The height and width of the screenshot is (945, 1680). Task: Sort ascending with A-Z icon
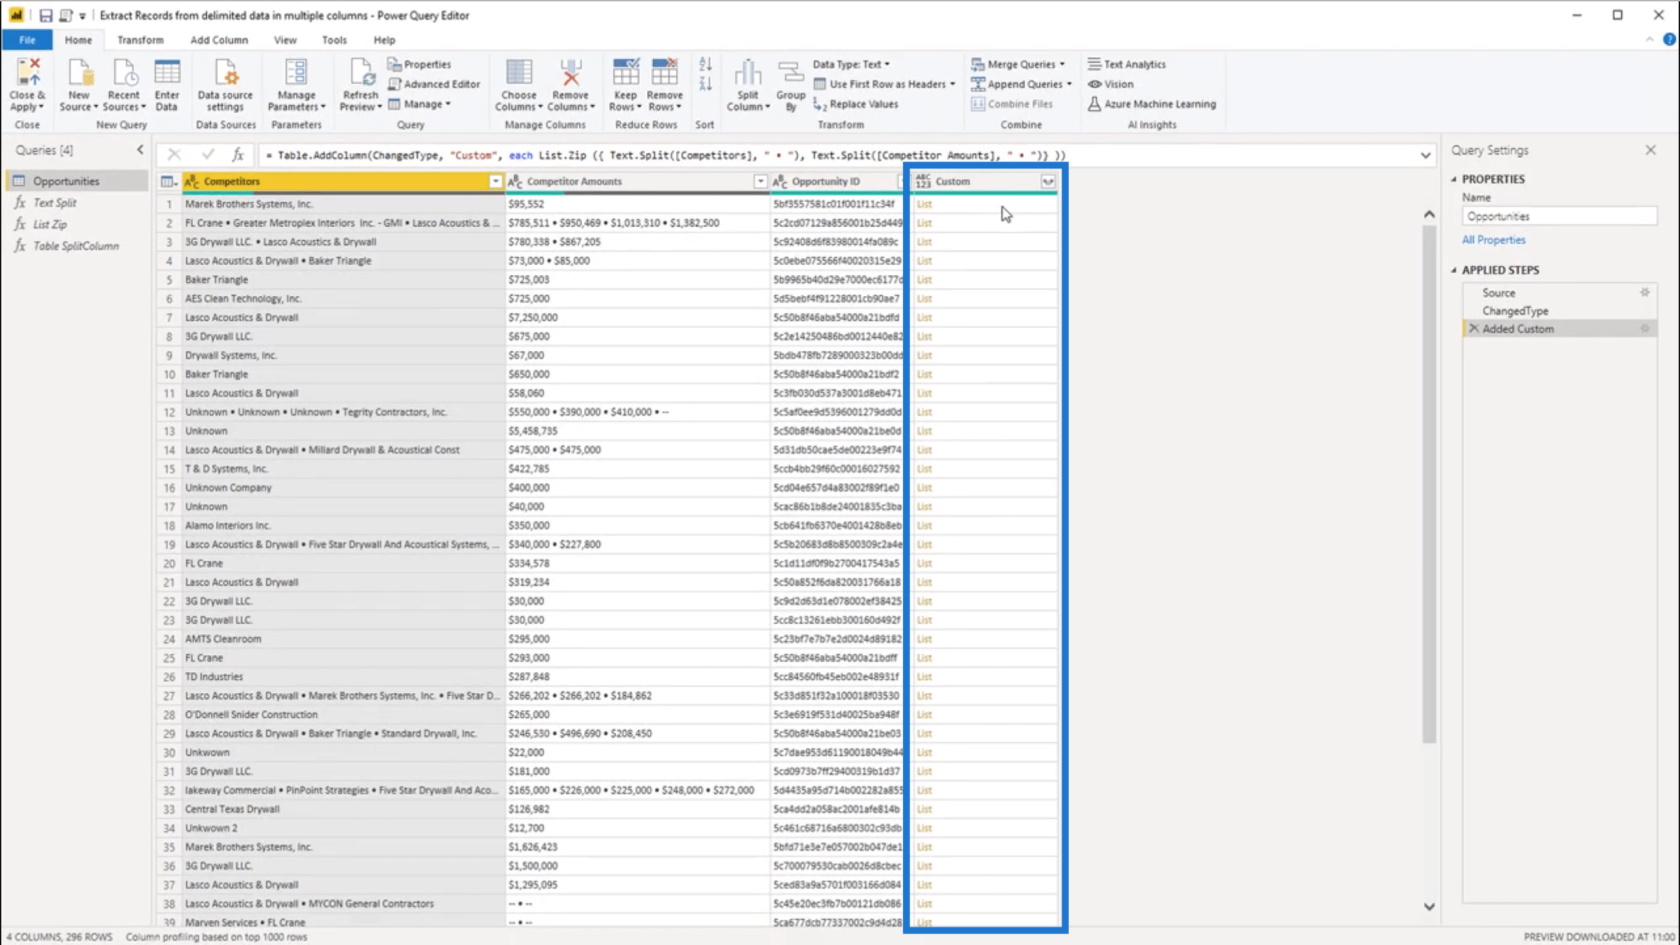[x=705, y=64]
